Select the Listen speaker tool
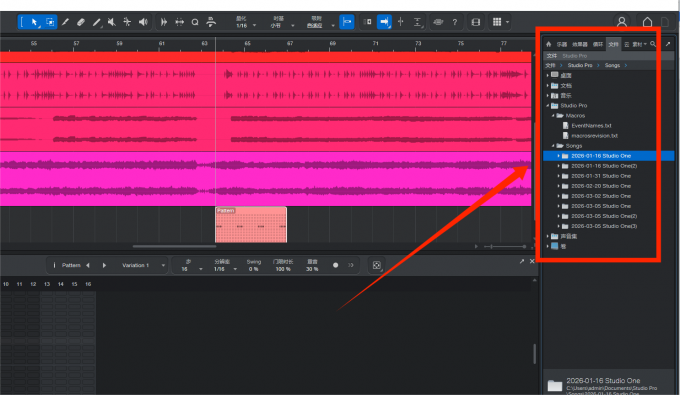 (x=143, y=22)
